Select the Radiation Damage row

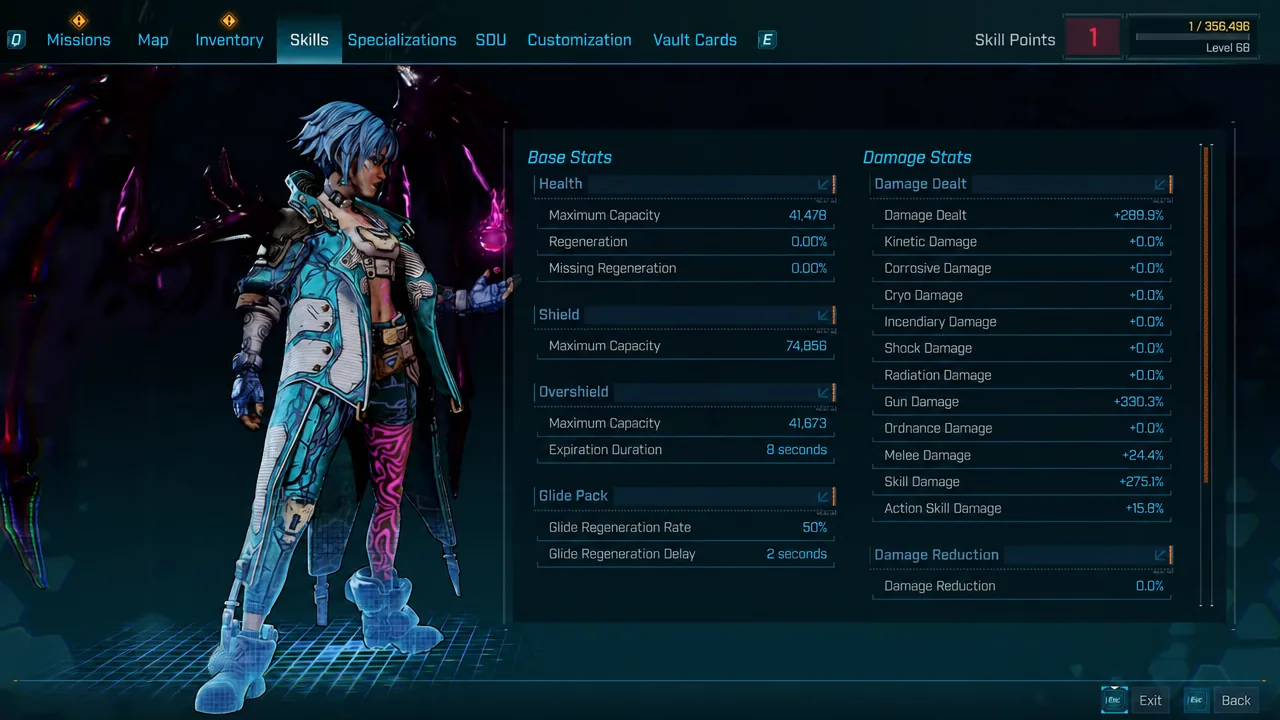point(1022,375)
